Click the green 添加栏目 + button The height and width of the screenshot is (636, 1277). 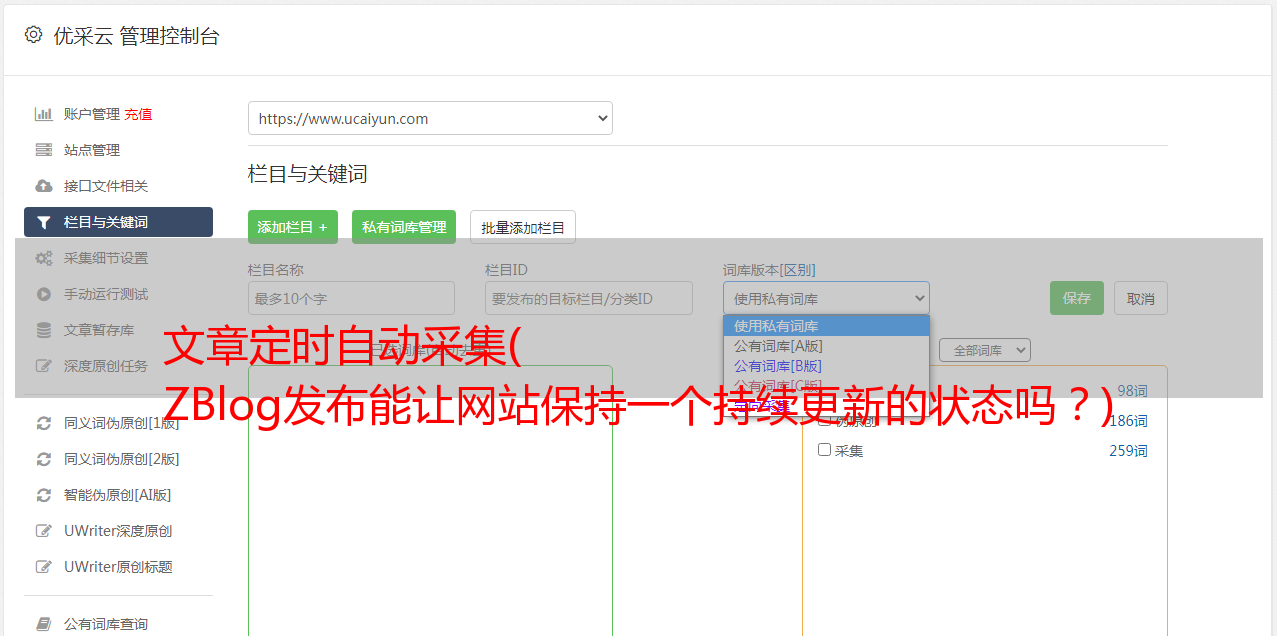(x=293, y=227)
